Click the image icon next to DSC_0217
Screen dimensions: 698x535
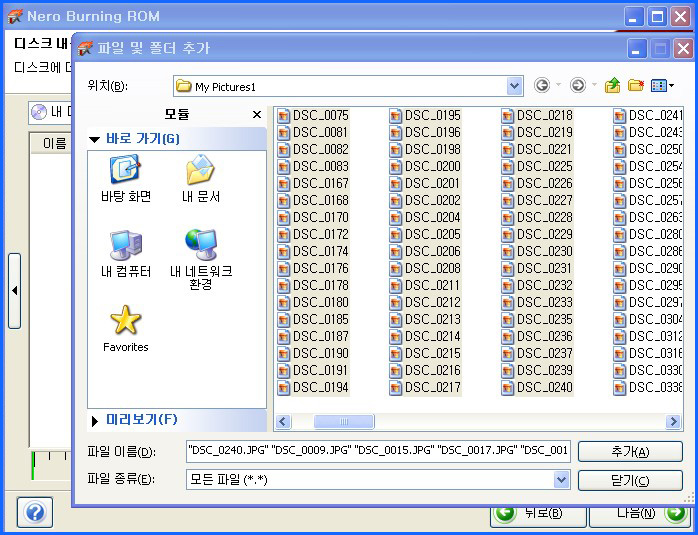pos(395,388)
